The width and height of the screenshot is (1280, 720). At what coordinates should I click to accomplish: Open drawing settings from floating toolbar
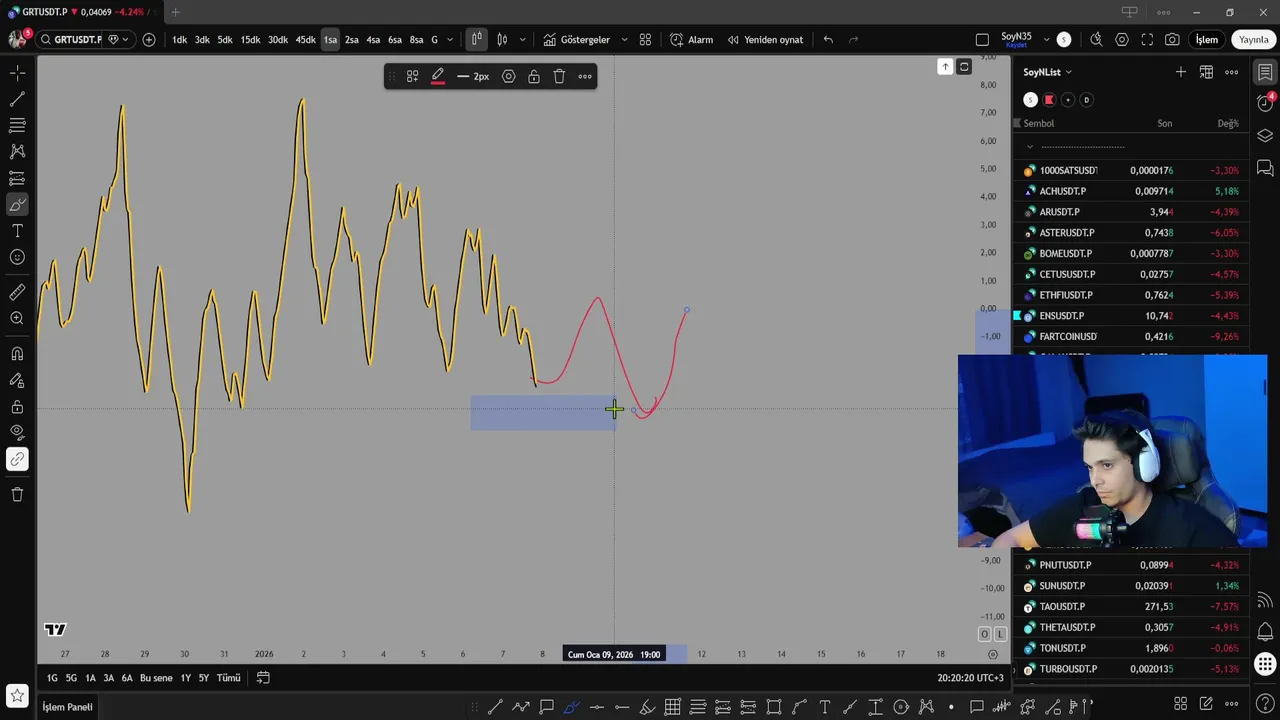click(508, 76)
